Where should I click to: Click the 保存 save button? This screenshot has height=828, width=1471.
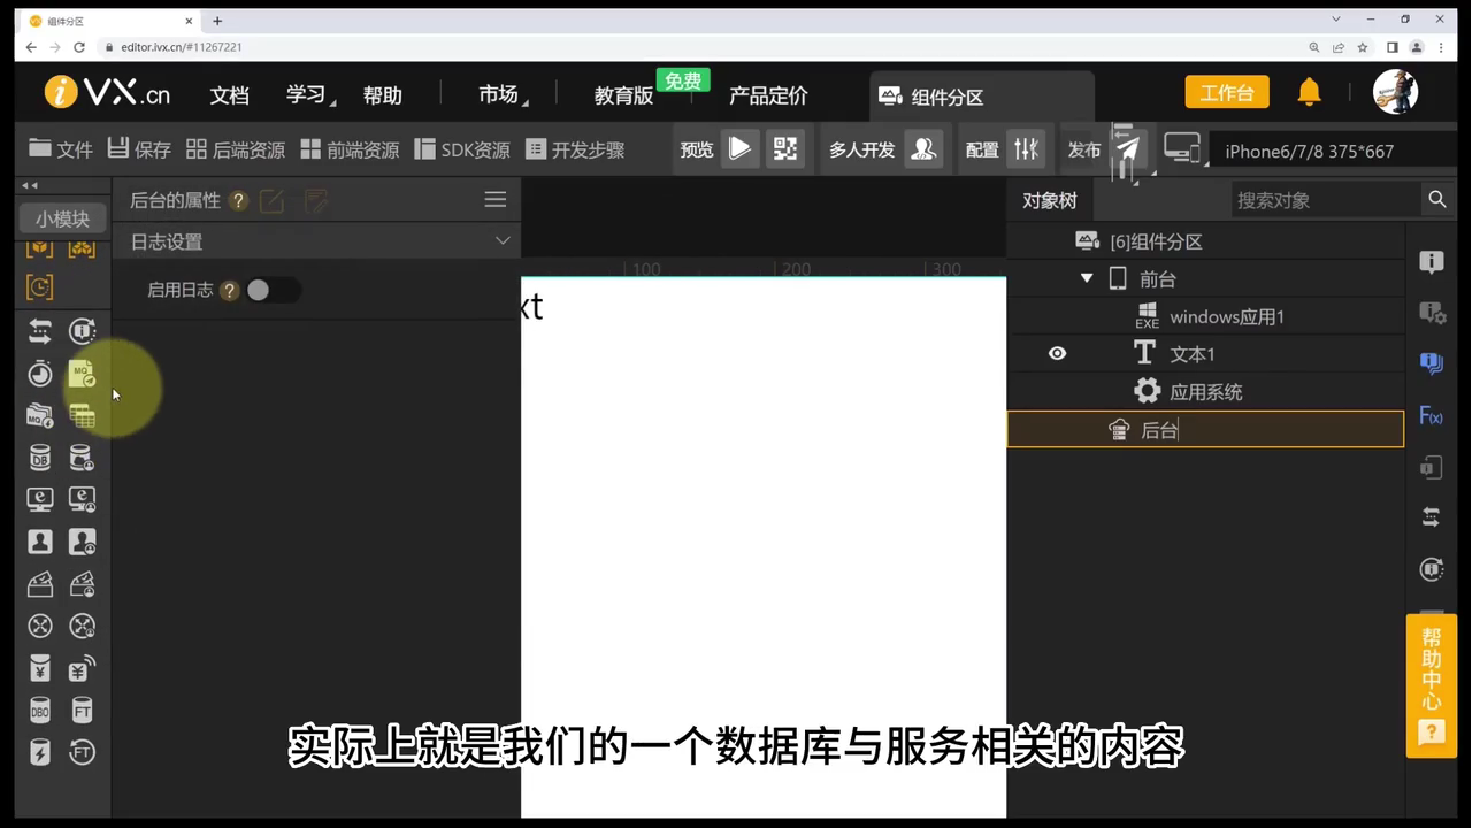pyautogui.click(x=139, y=150)
